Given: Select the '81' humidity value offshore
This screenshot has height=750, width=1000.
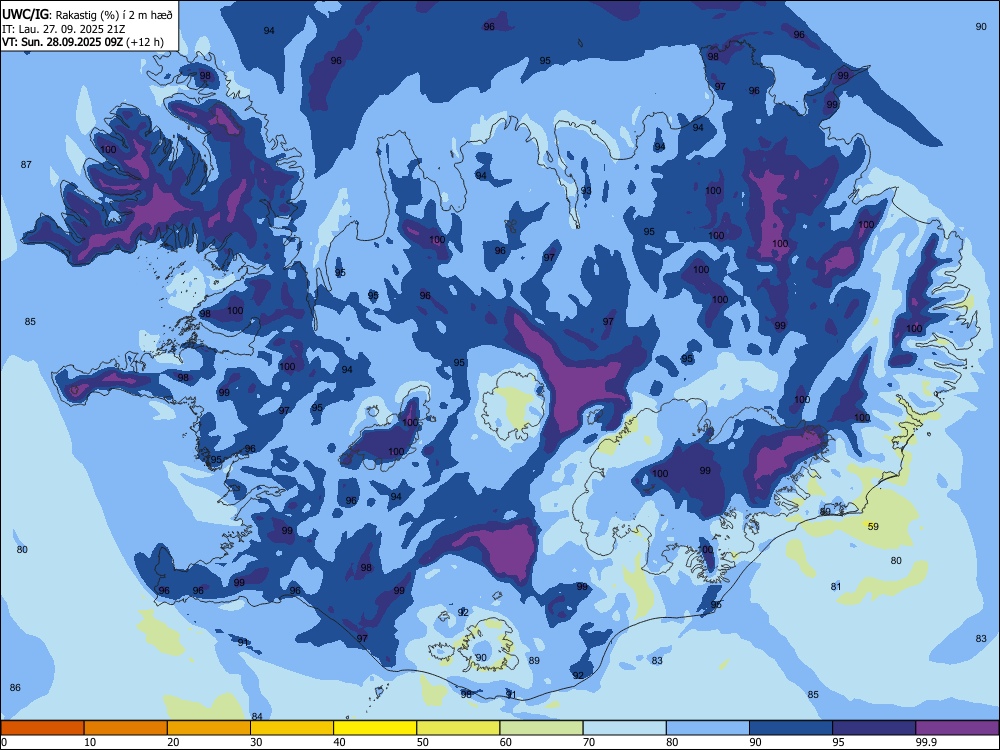Looking at the screenshot, I should coord(836,587).
